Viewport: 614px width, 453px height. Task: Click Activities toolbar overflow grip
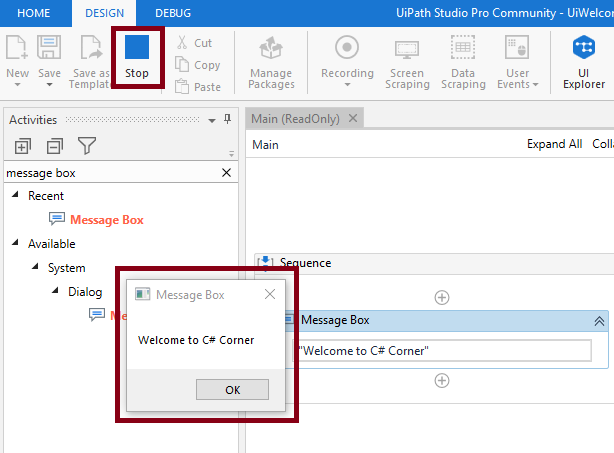tap(231, 153)
